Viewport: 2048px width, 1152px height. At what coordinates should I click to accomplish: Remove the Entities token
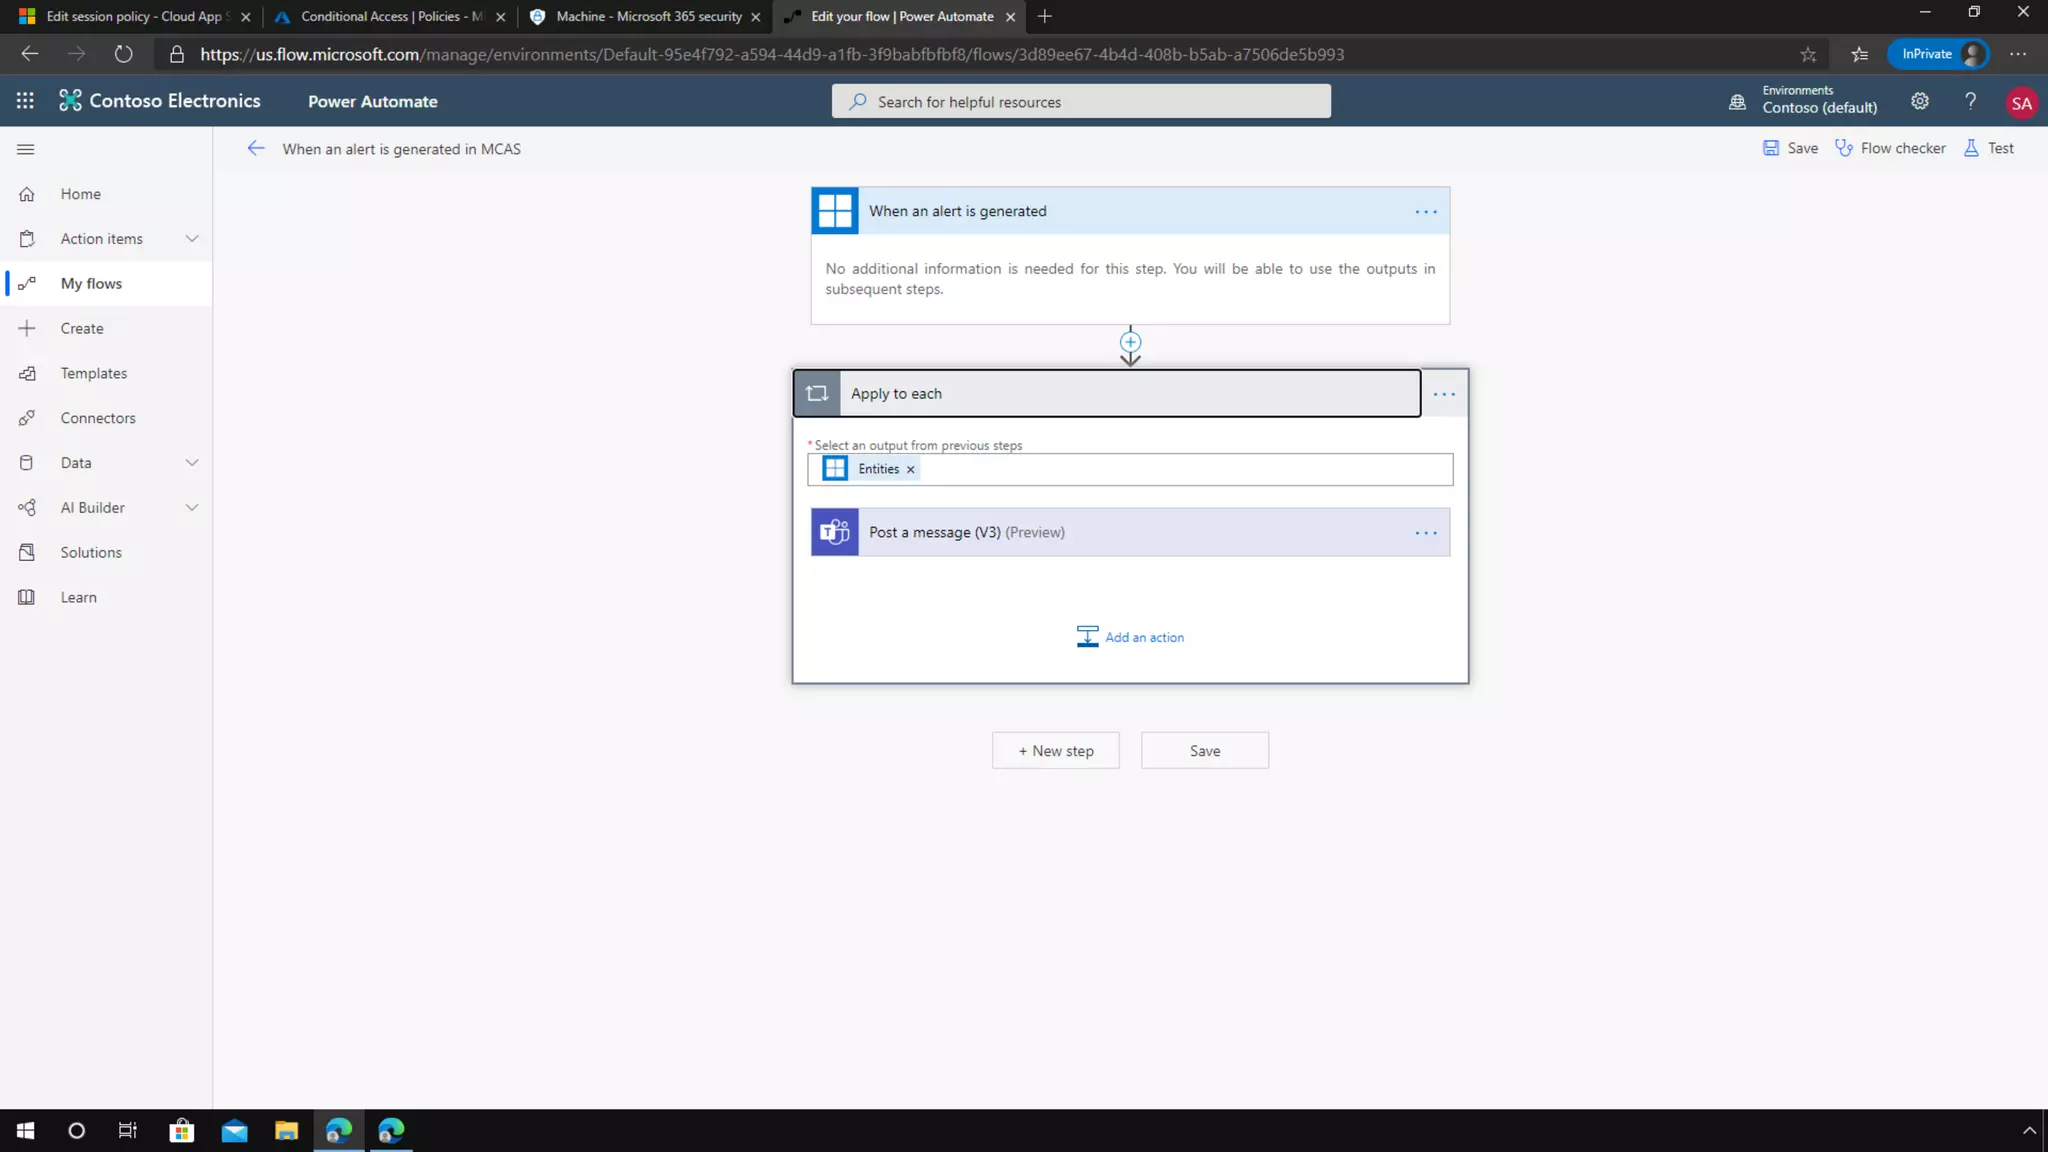(910, 469)
